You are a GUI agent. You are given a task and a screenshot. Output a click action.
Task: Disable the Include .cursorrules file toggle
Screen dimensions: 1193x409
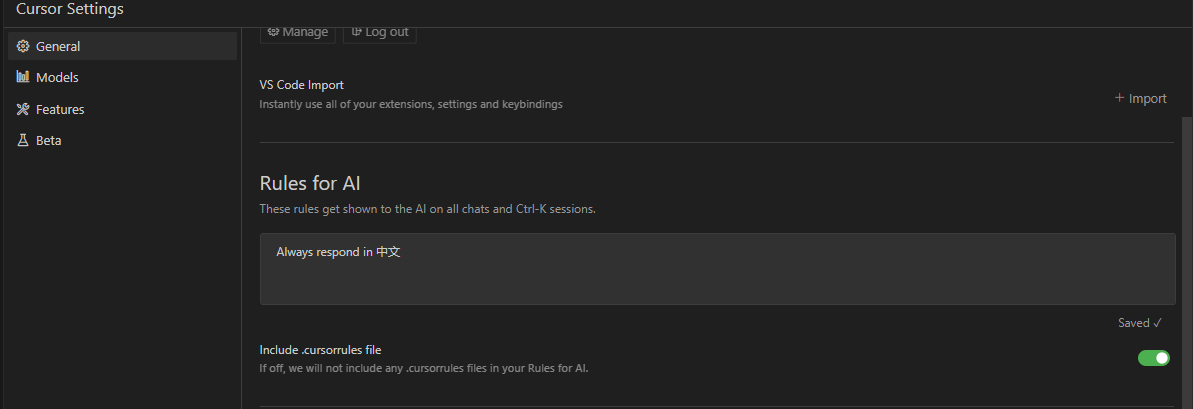[1153, 358]
